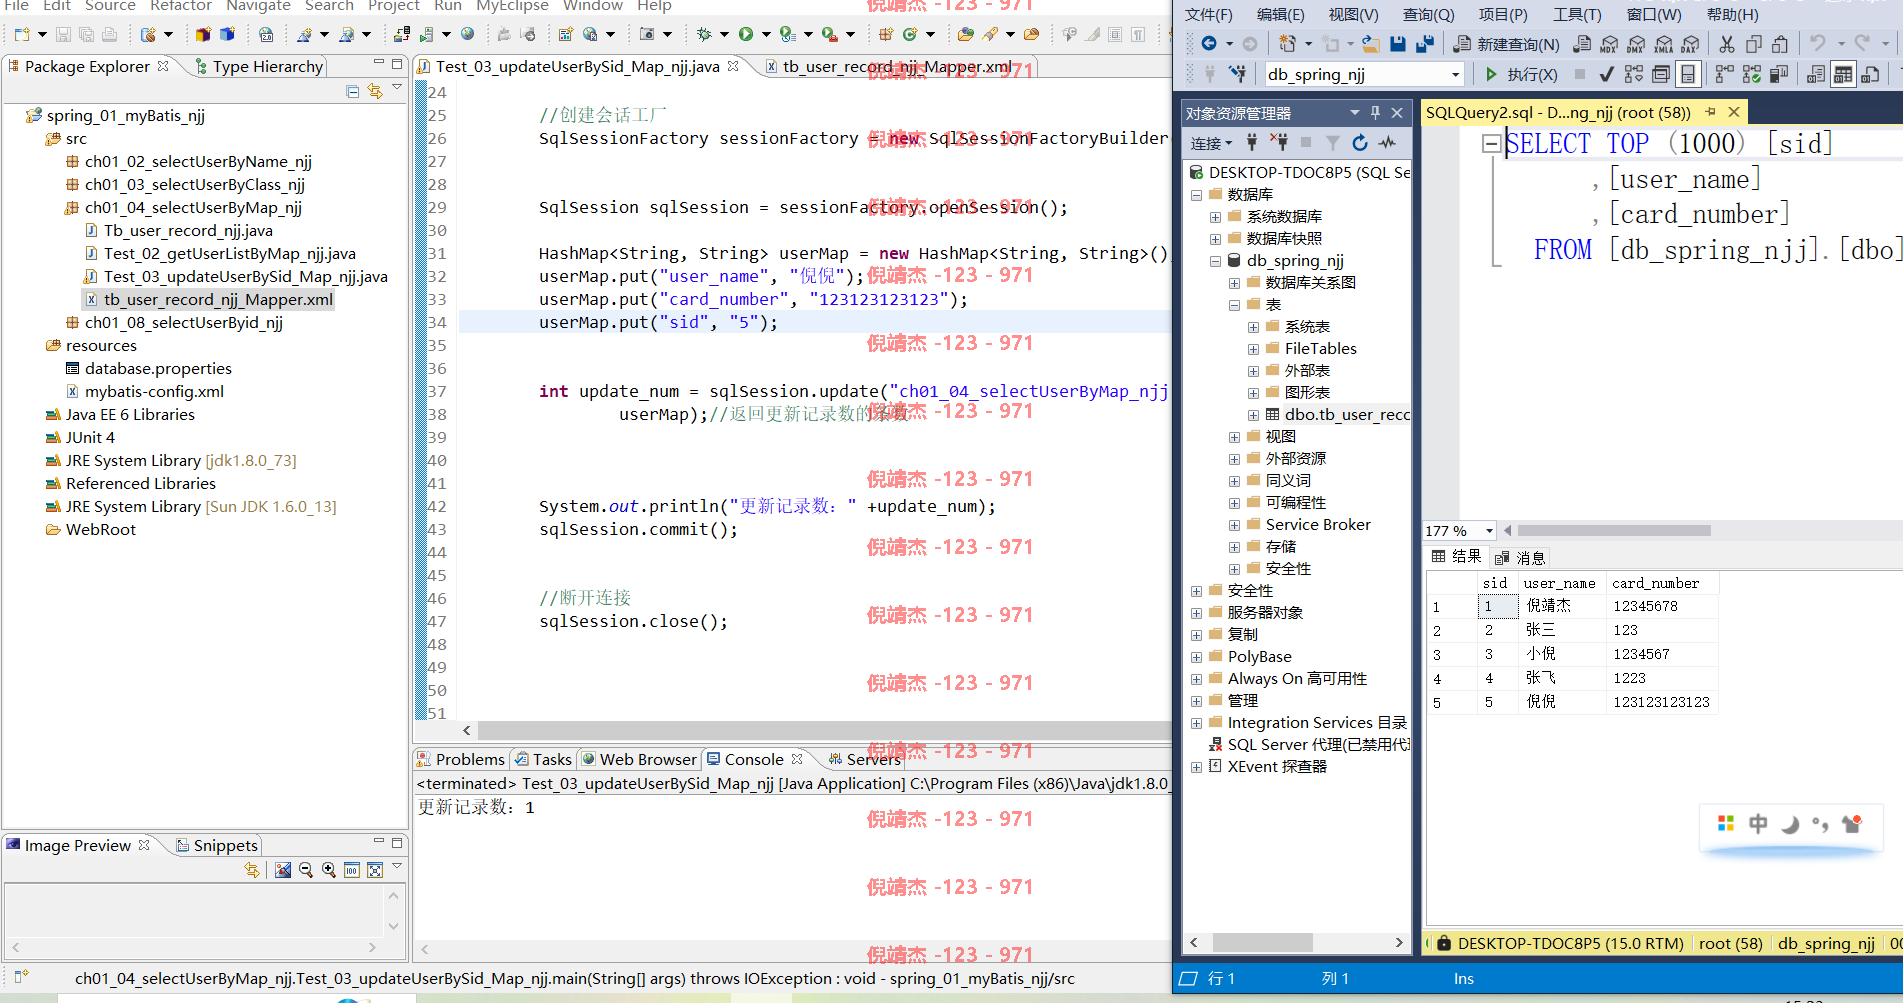Switch to Type Hierarchy tab
Viewport: 1903px width, 1003px height.
[x=258, y=66]
